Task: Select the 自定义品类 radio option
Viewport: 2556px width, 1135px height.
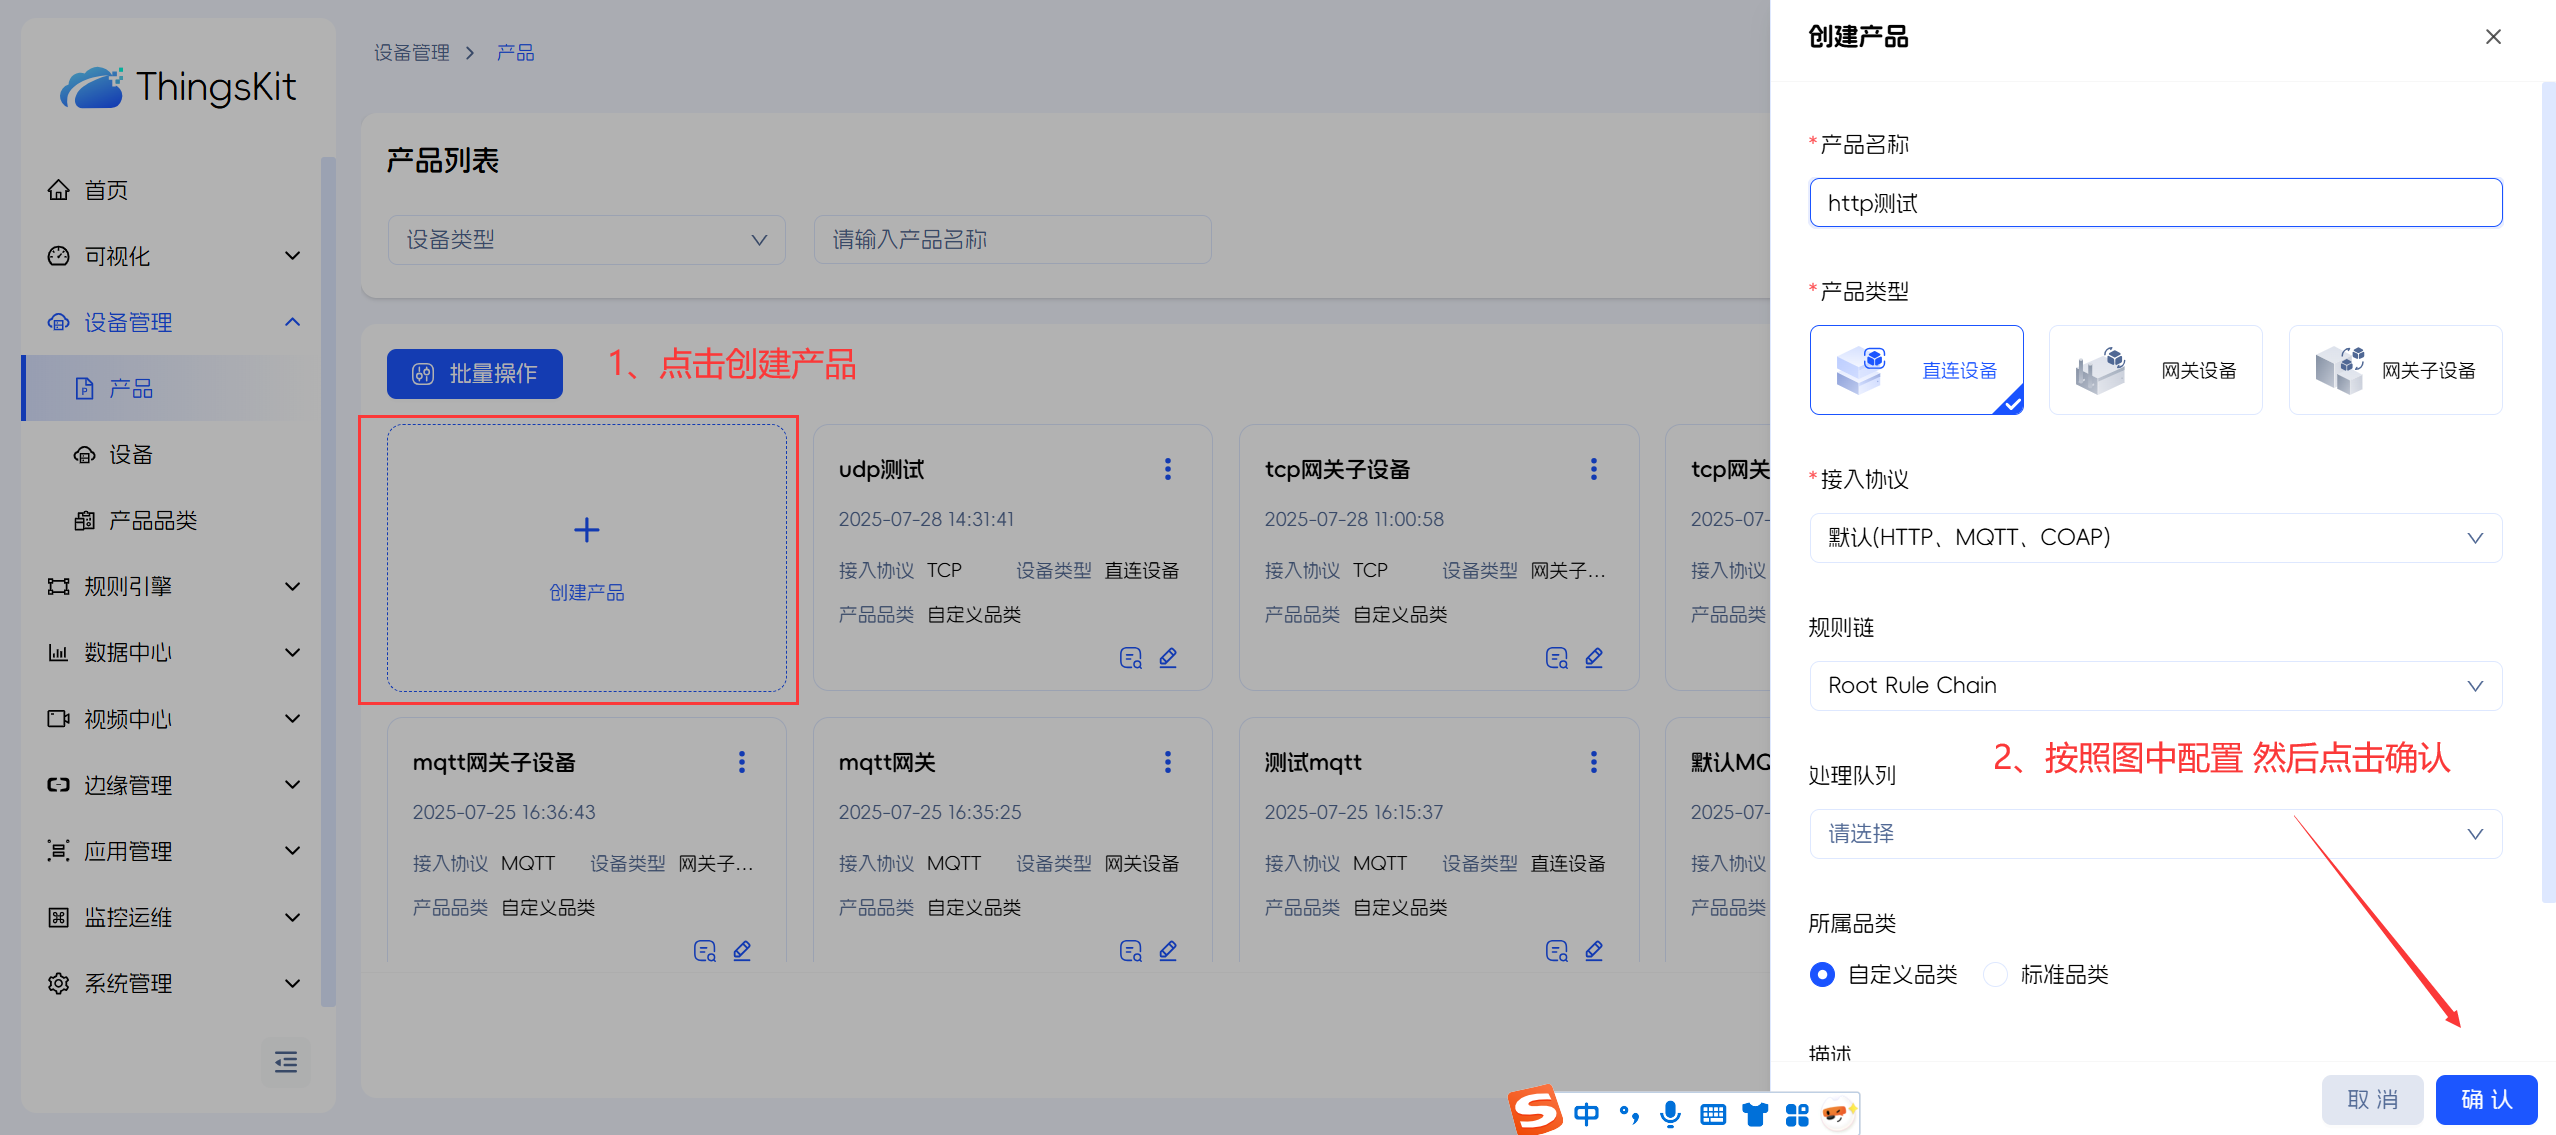Action: [x=1822, y=975]
